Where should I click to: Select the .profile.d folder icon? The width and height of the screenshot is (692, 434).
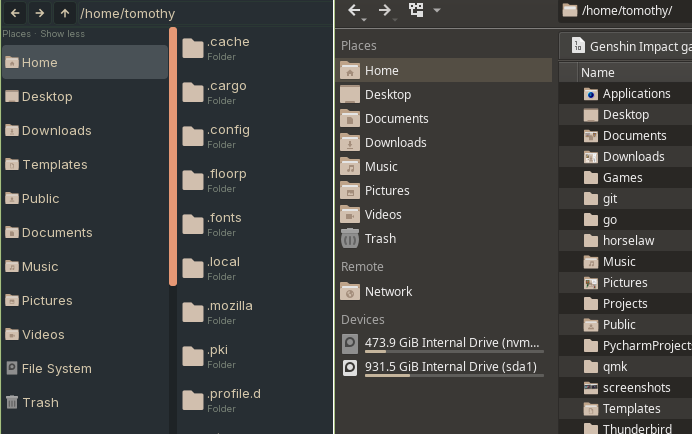click(x=193, y=400)
